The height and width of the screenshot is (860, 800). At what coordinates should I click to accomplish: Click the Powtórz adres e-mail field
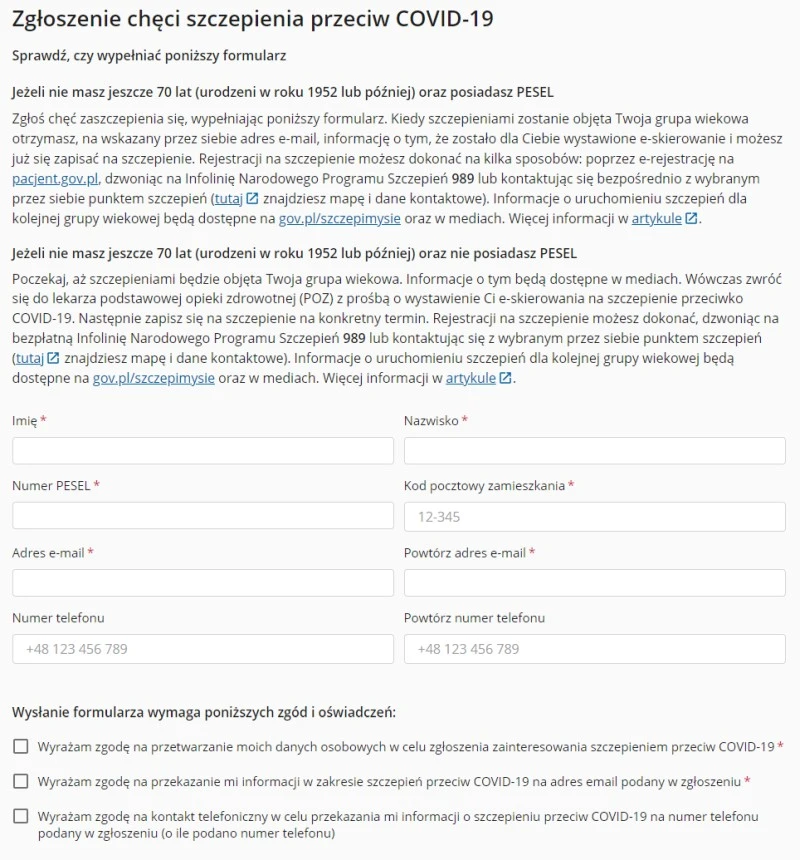(x=594, y=583)
